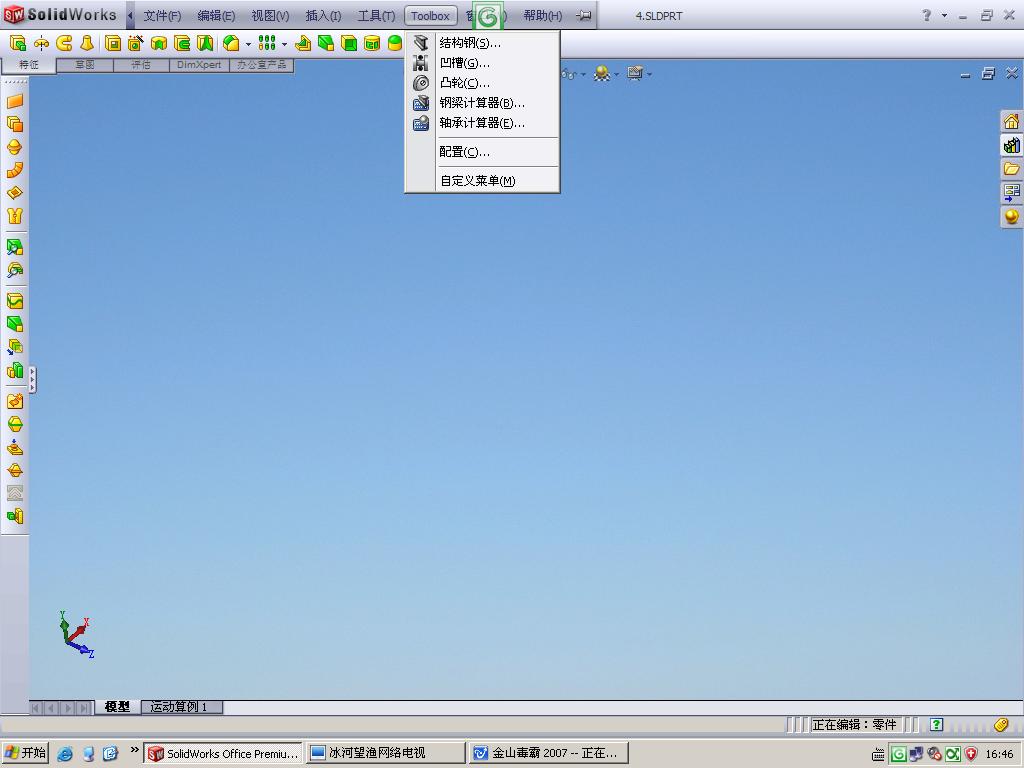Open the Hide/Show Items glasses dropdown
1024x768 pixels.
[x=583, y=74]
